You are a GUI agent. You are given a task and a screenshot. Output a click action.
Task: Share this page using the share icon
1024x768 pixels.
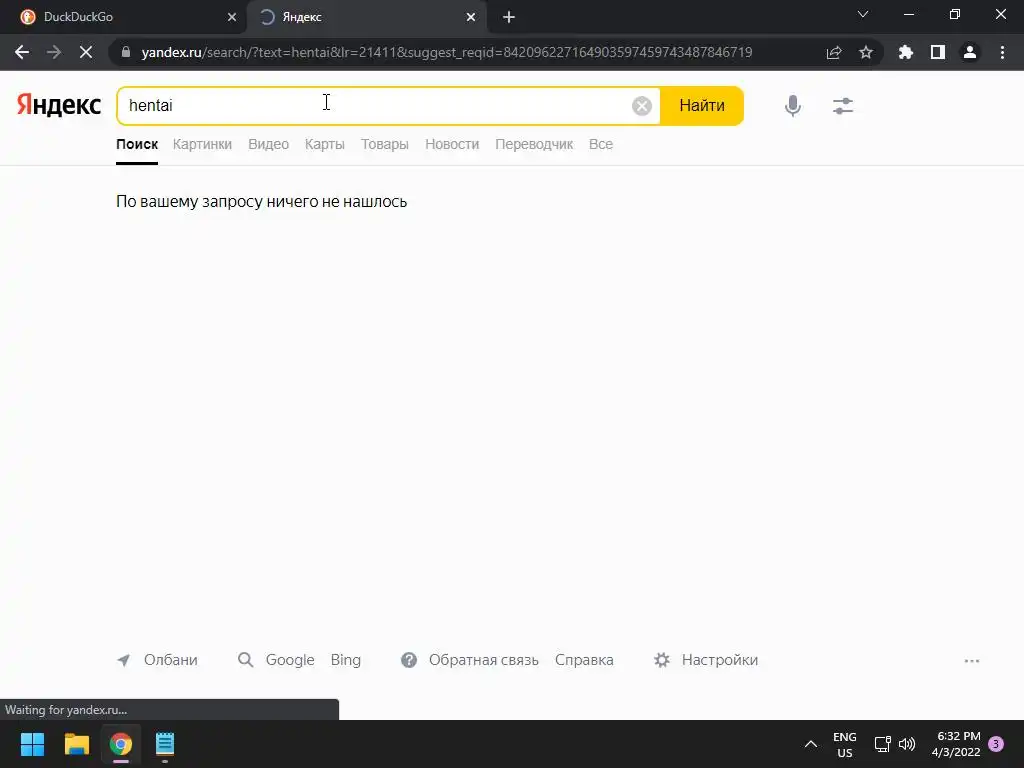click(834, 52)
